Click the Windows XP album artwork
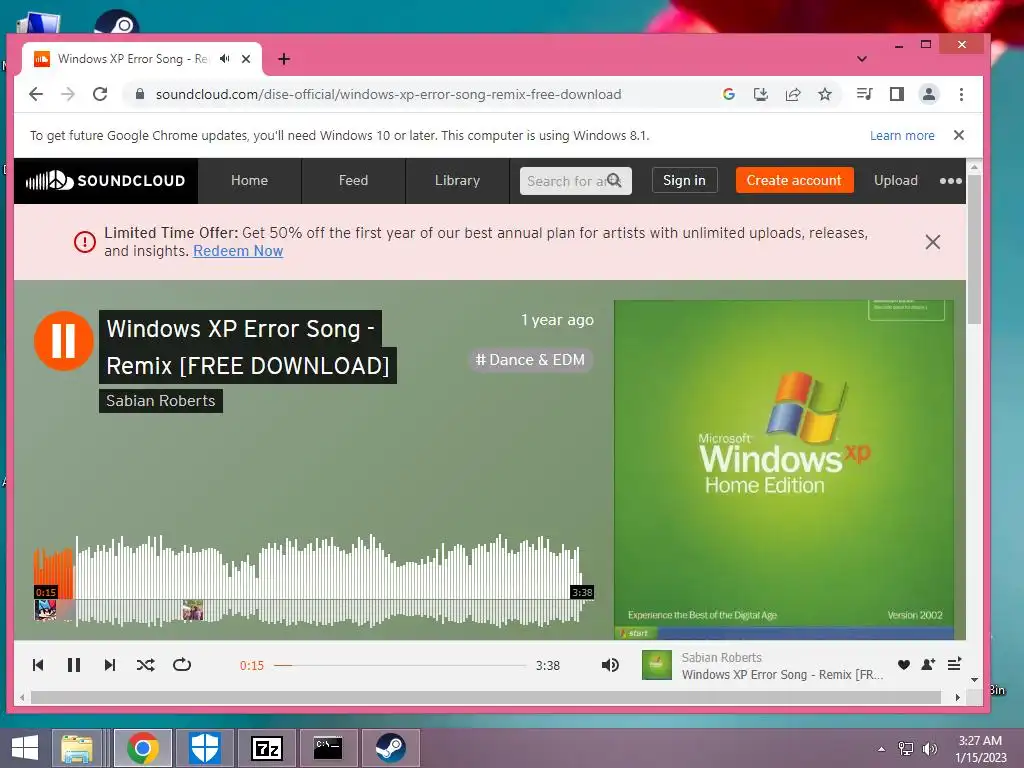Screen dimensions: 1024x768 [784, 470]
